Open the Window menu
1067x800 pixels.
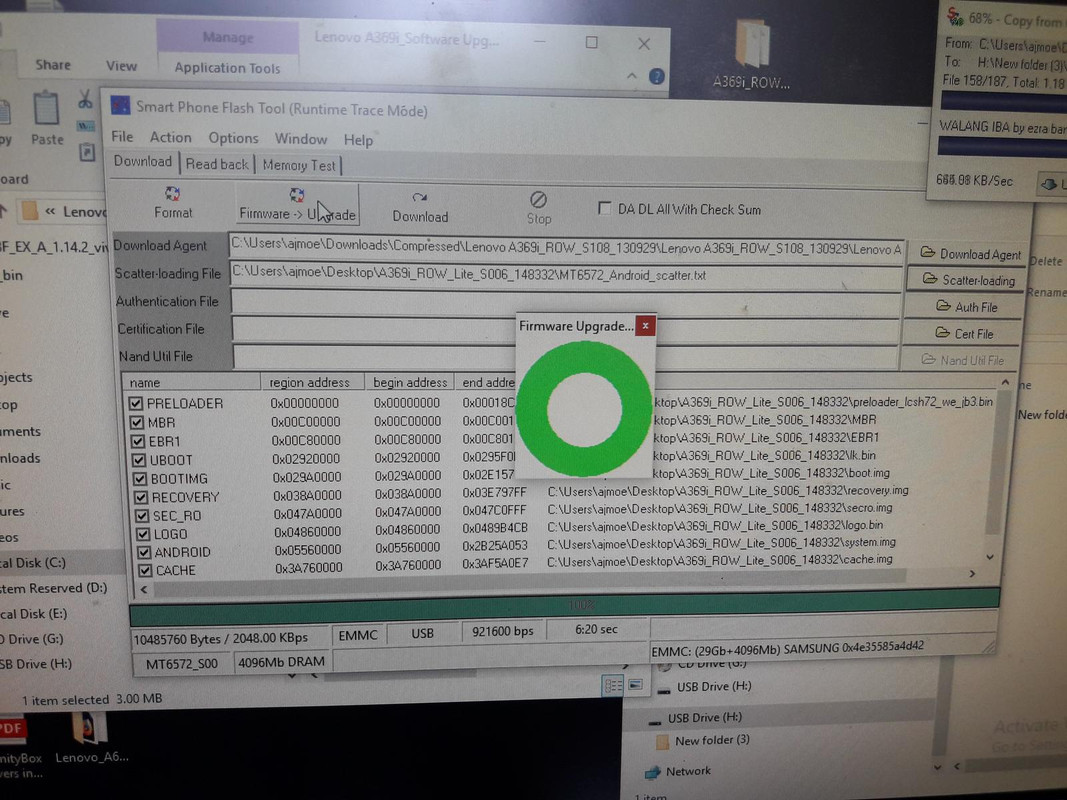pos(301,139)
